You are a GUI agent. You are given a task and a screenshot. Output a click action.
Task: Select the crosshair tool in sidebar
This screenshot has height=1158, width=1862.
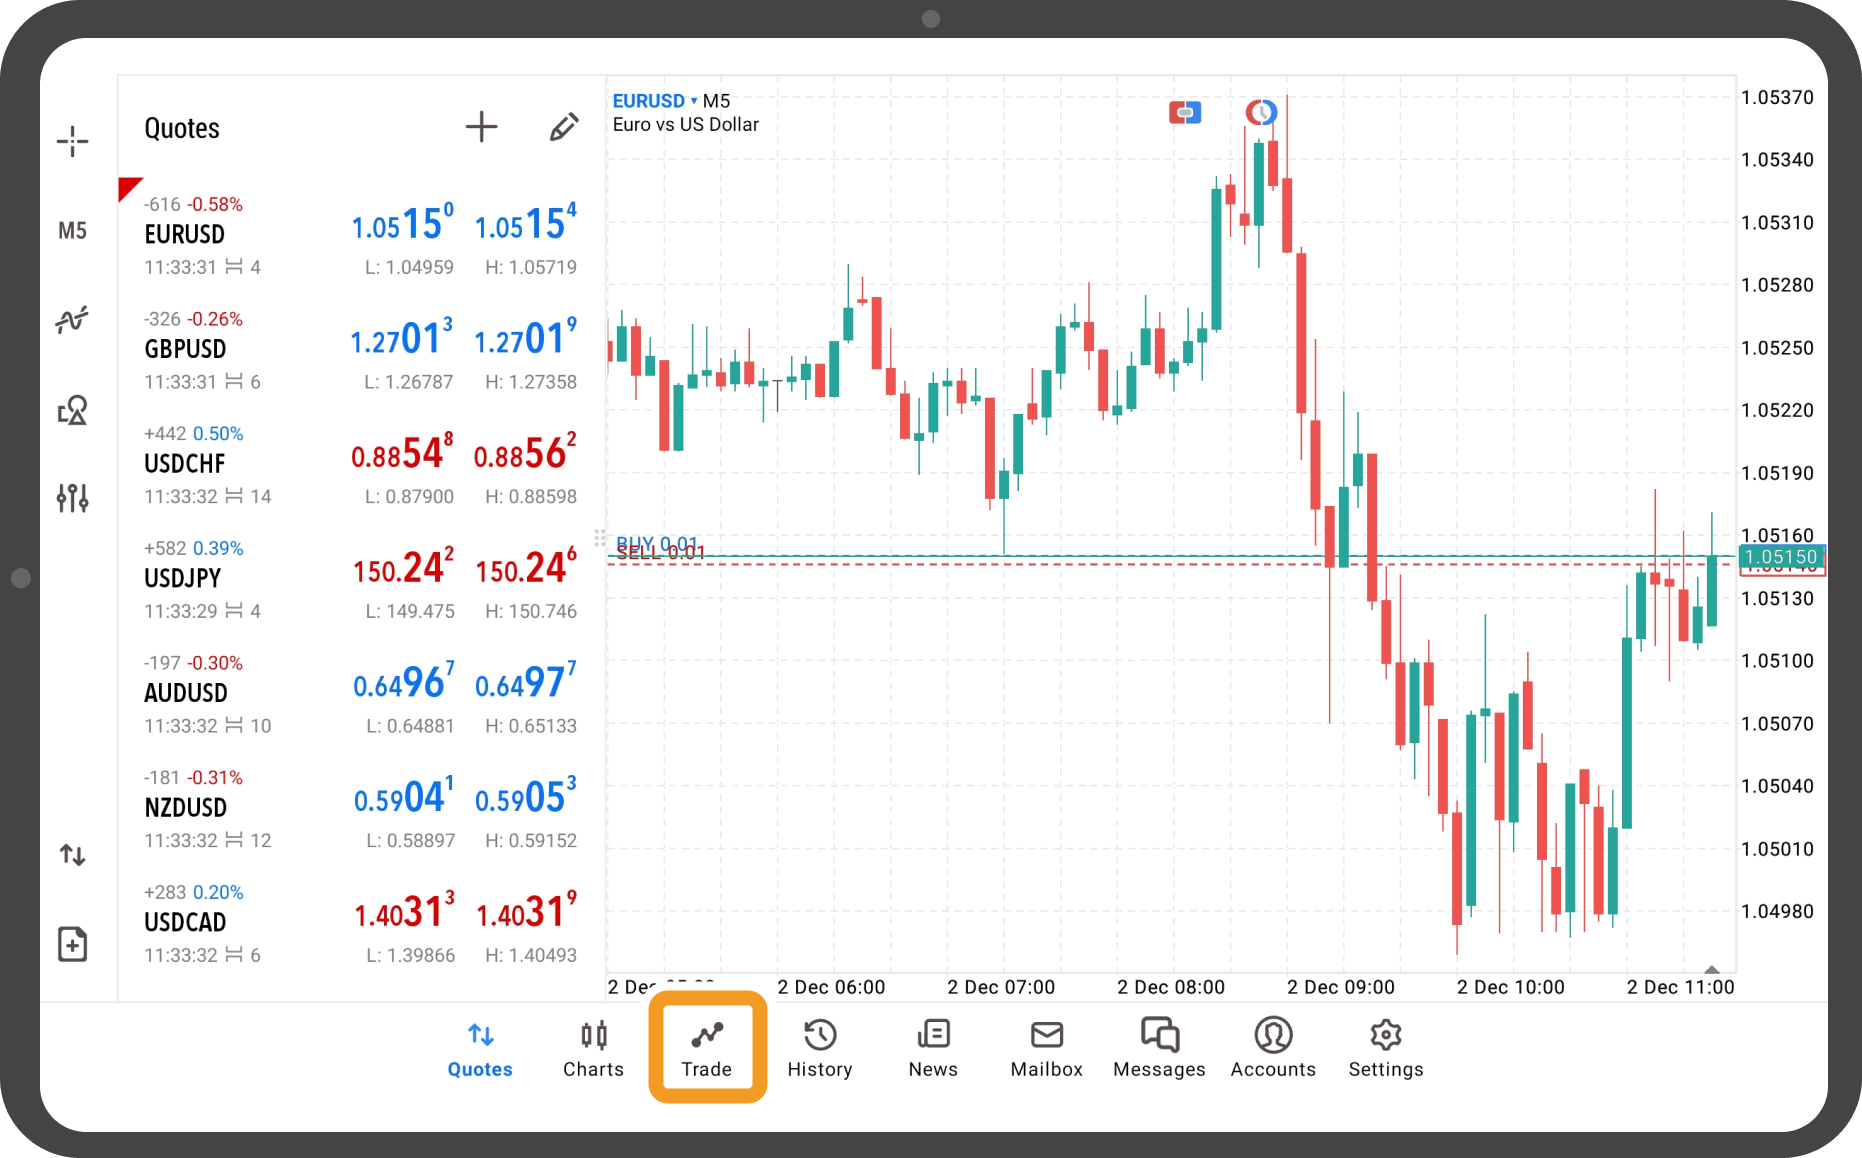(x=72, y=141)
